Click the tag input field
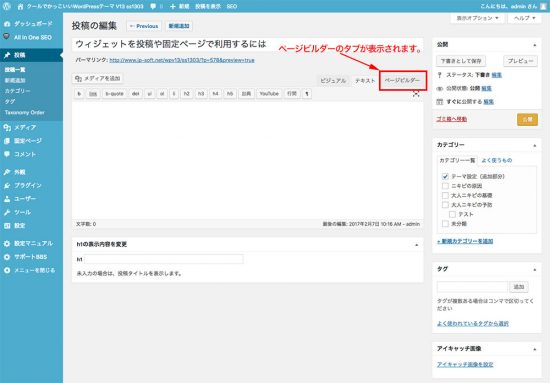 coord(472,287)
